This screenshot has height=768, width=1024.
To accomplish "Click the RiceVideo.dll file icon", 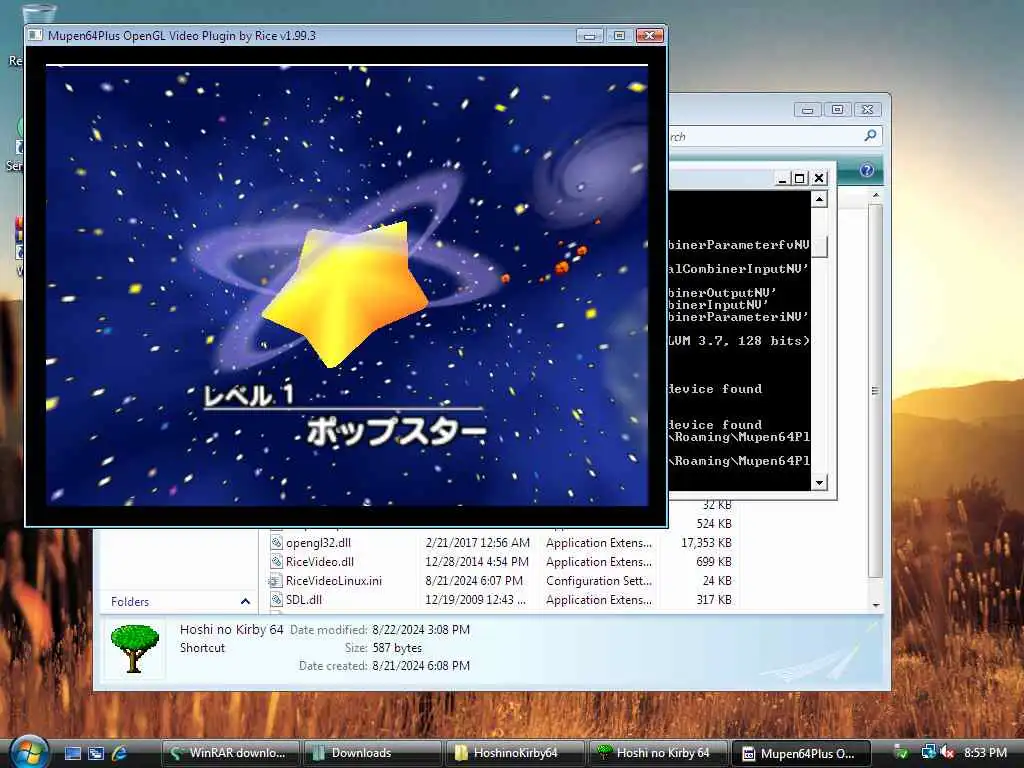I will (x=276, y=562).
